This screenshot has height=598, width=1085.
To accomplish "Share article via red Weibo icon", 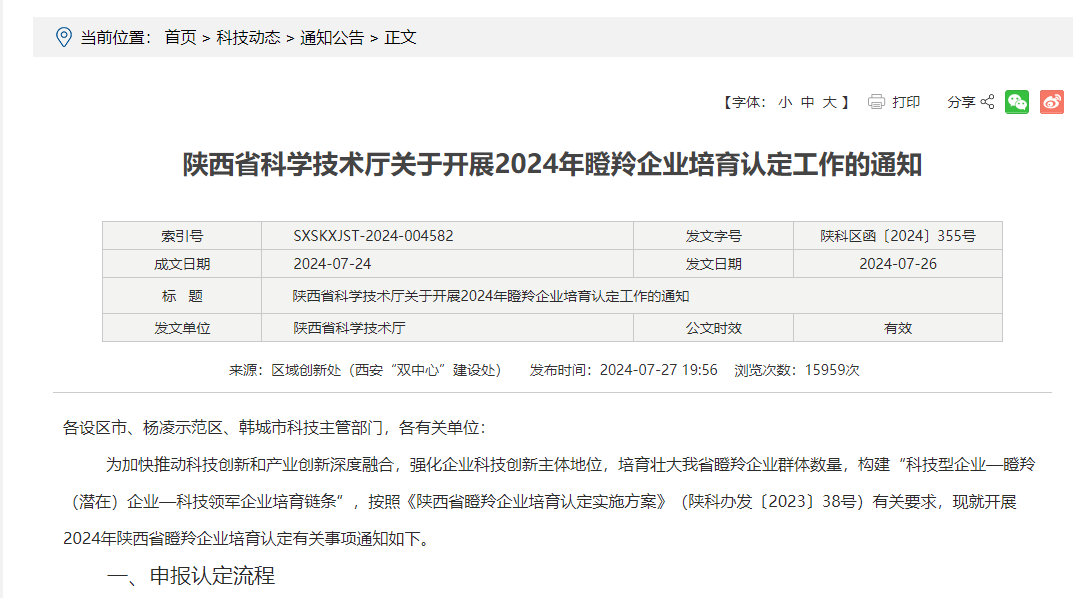I will [x=1051, y=102].
